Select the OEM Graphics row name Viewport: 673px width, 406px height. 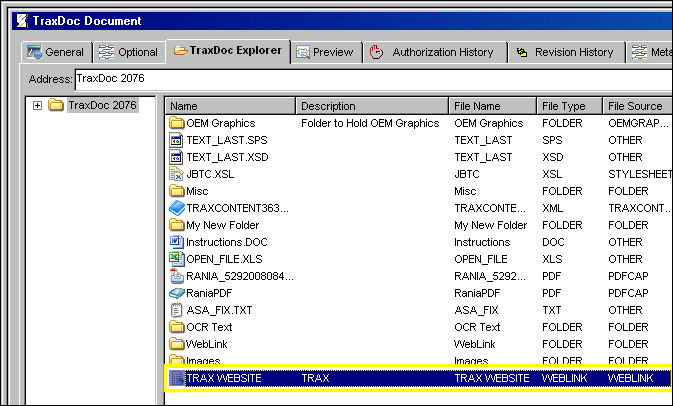point(221,123)
